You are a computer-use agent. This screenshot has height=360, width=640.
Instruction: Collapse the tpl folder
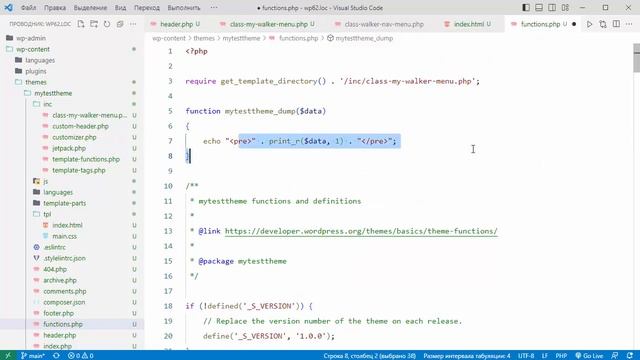pos(47,214)
